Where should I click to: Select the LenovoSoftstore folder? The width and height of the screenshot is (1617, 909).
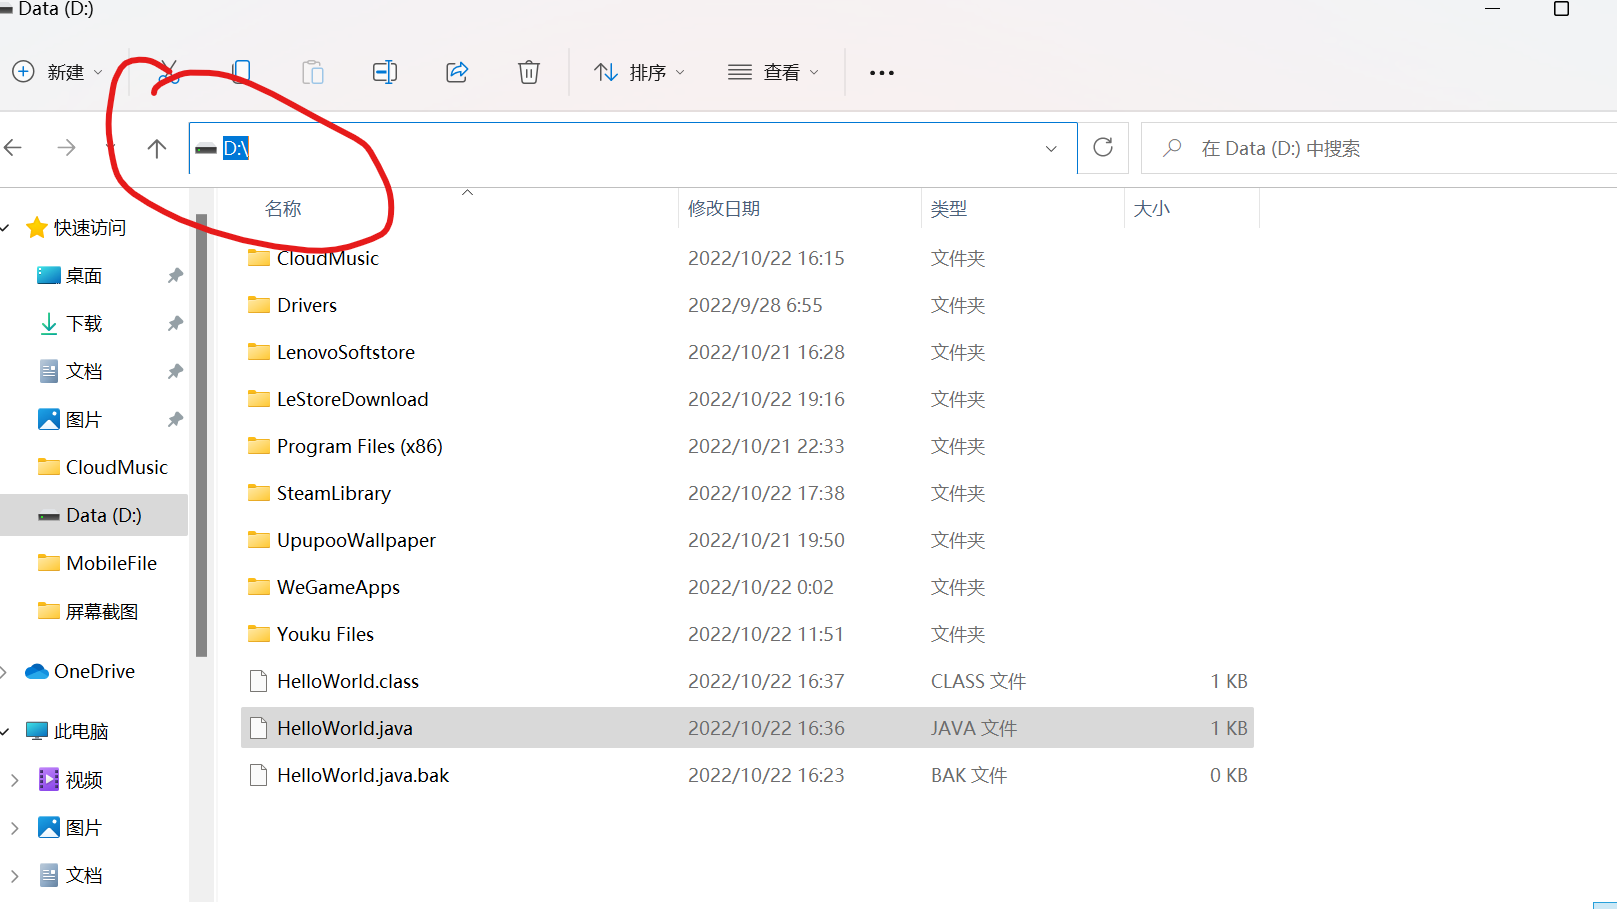tap(747, 352)
